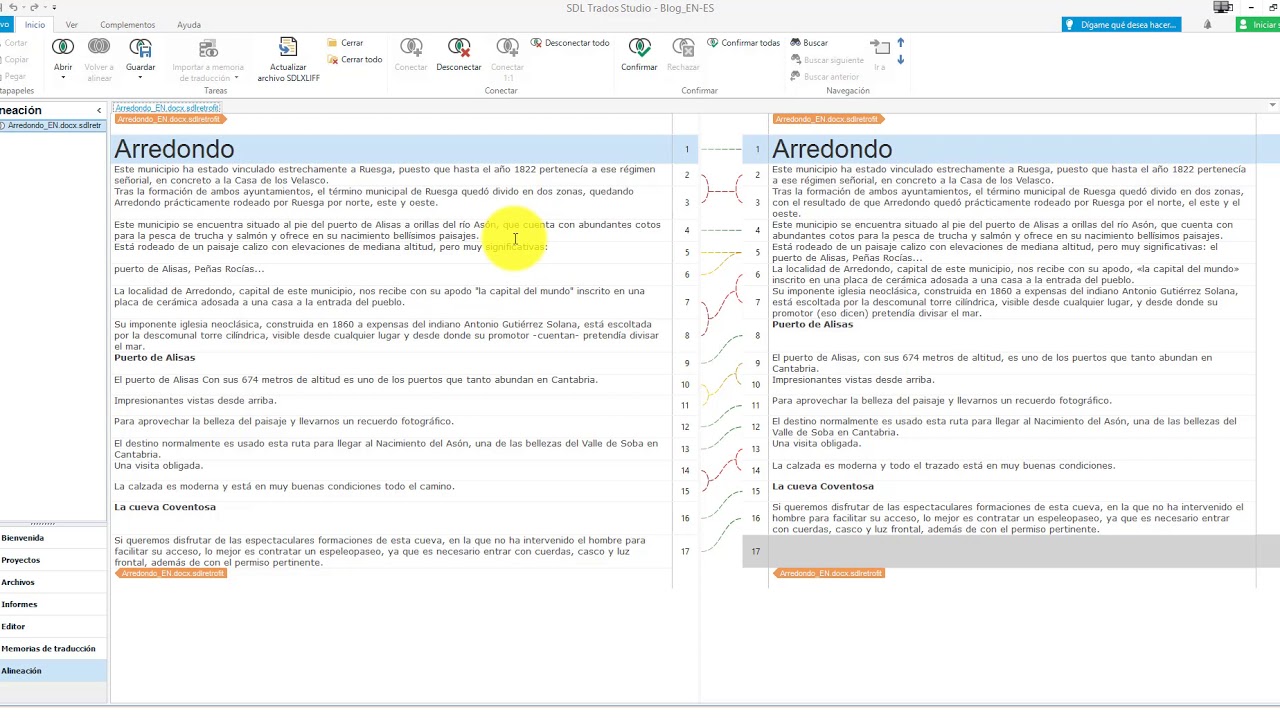This screenshot has height=720, width=1280.
Task: Click Dígame qué desea hacer search box
Action: 1121,24
